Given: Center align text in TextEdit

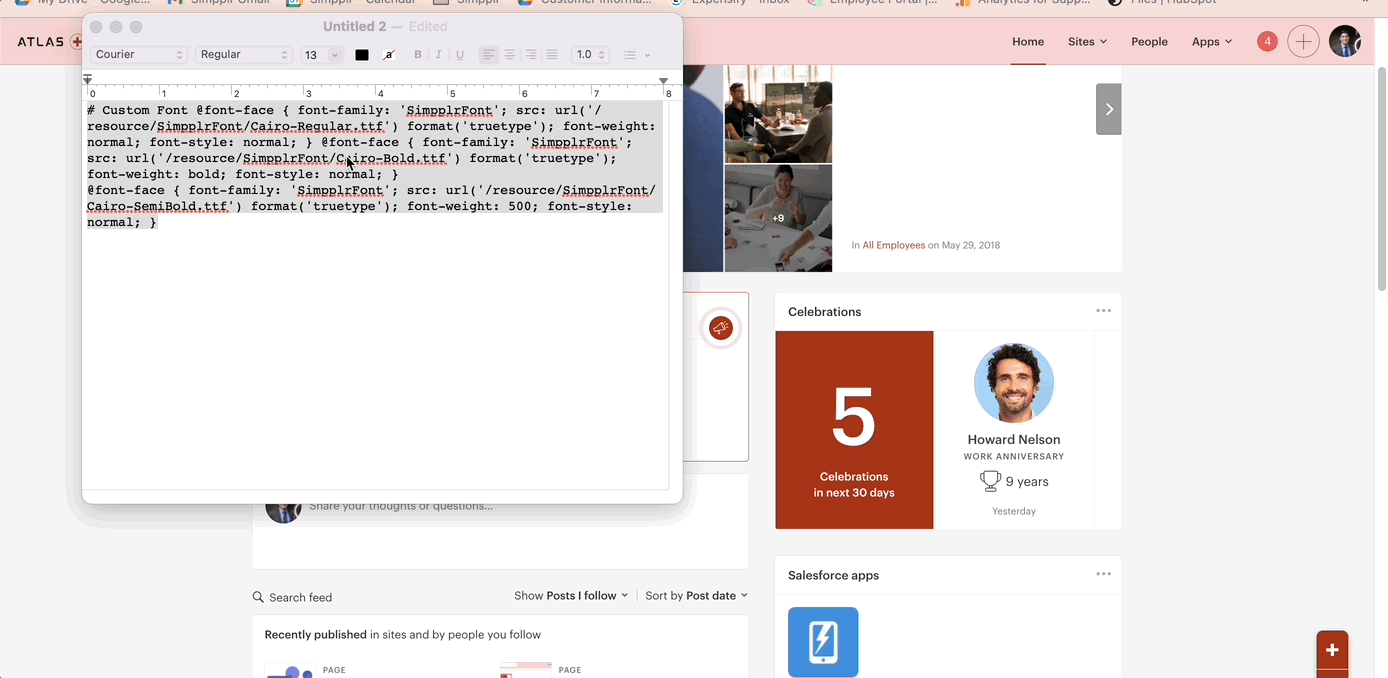Looking at the screenshot, I should click(x=509, y=55).
